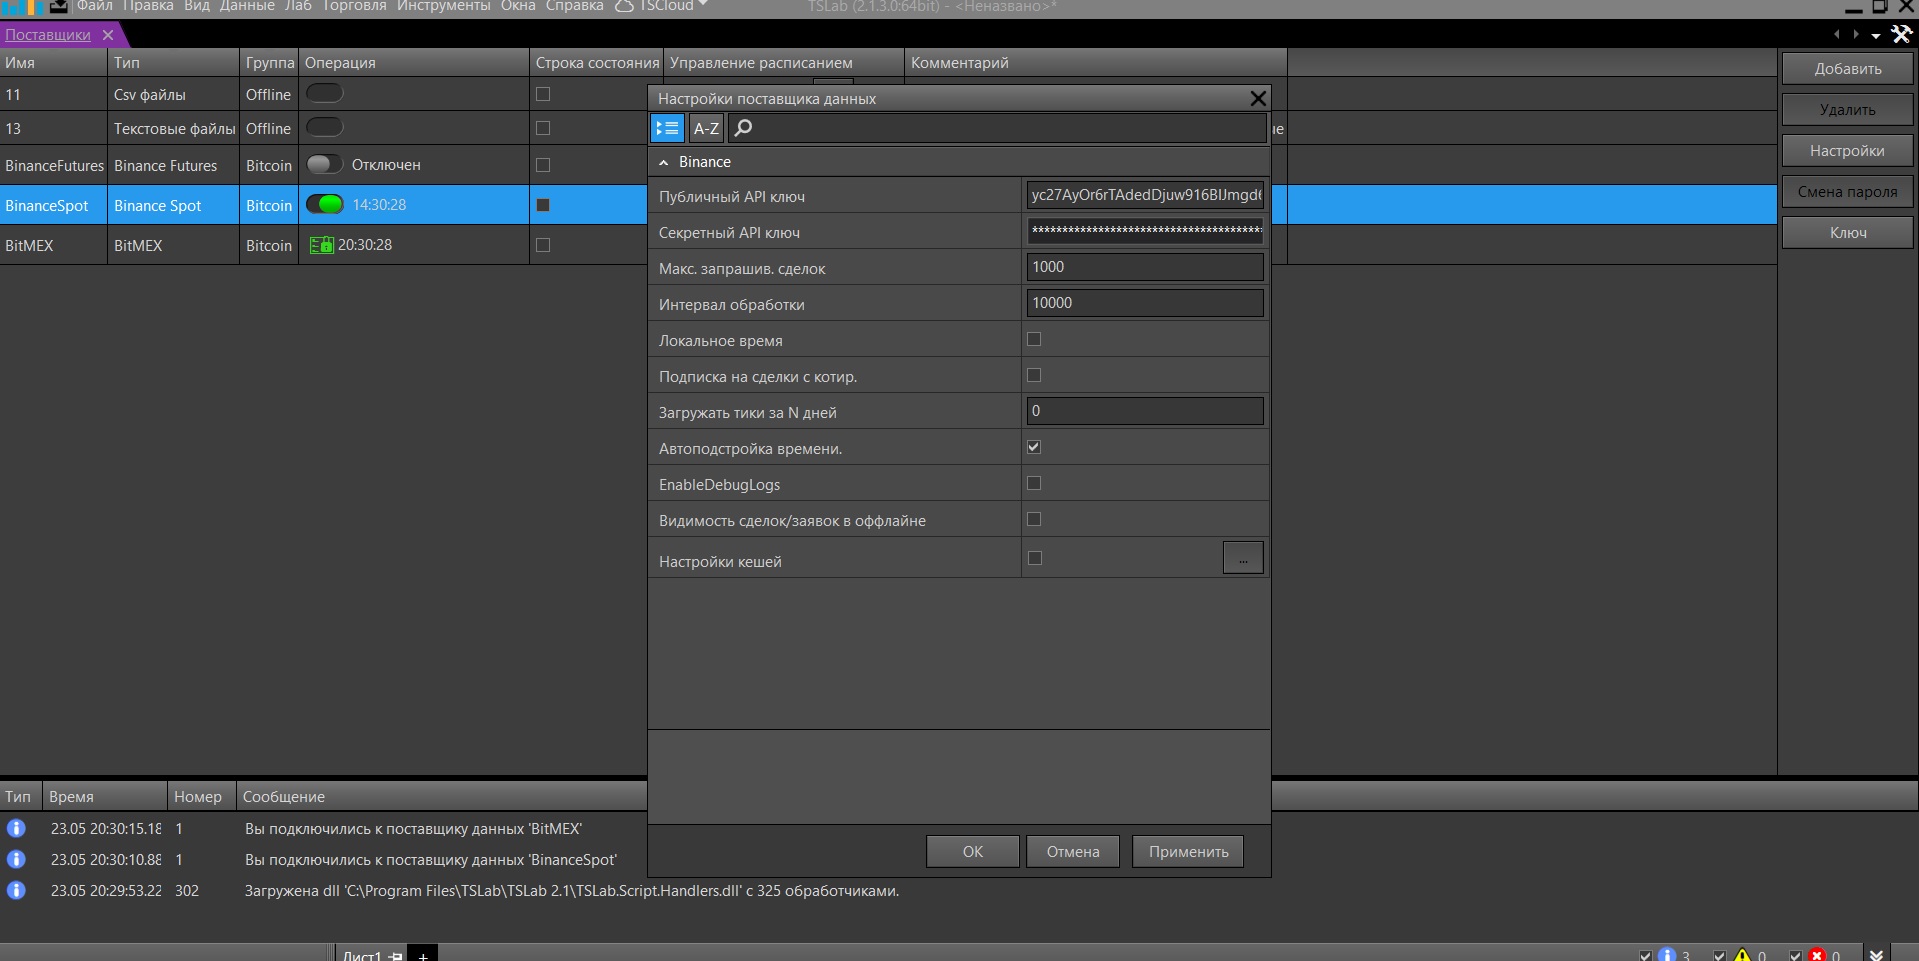Click the tab scroll-left arrow
Screen dimensions: 1919x961
tap(1836, 34)
